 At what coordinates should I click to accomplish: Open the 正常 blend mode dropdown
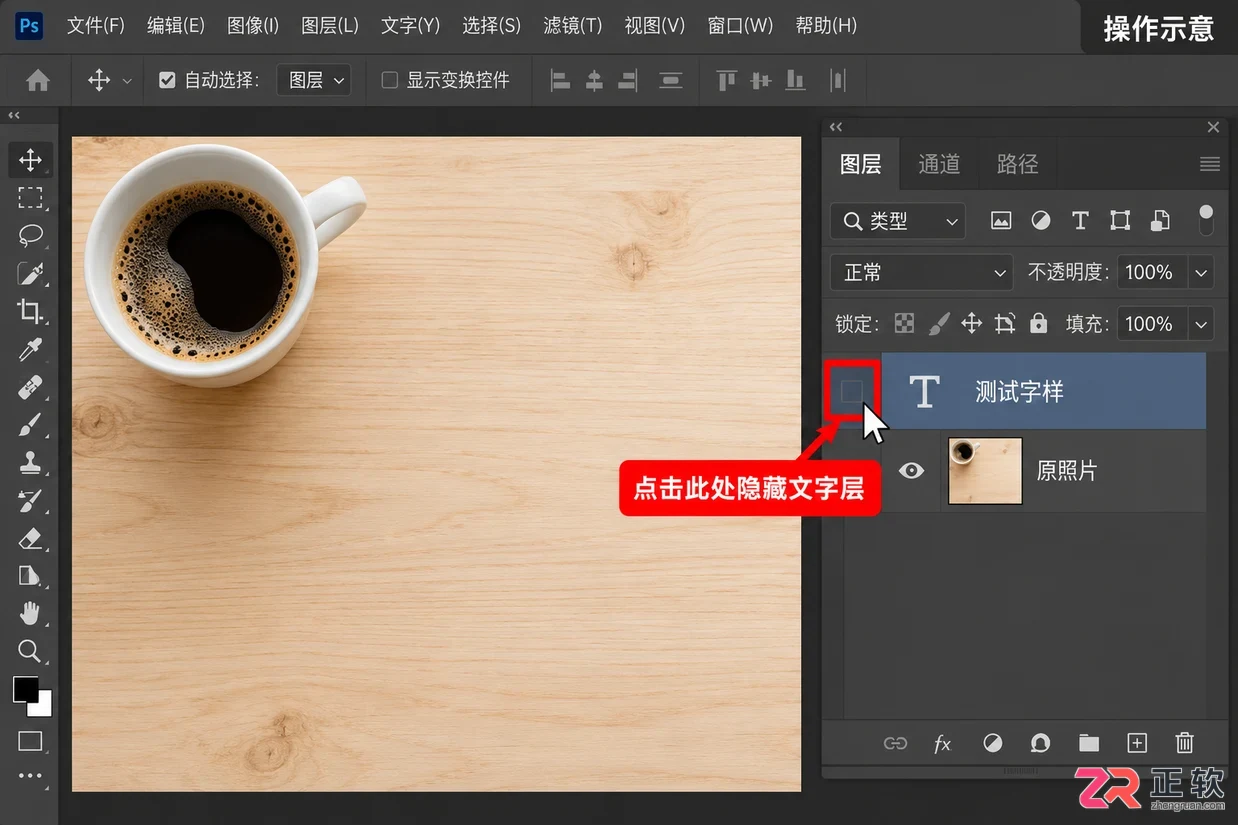[x=922, y=272]
